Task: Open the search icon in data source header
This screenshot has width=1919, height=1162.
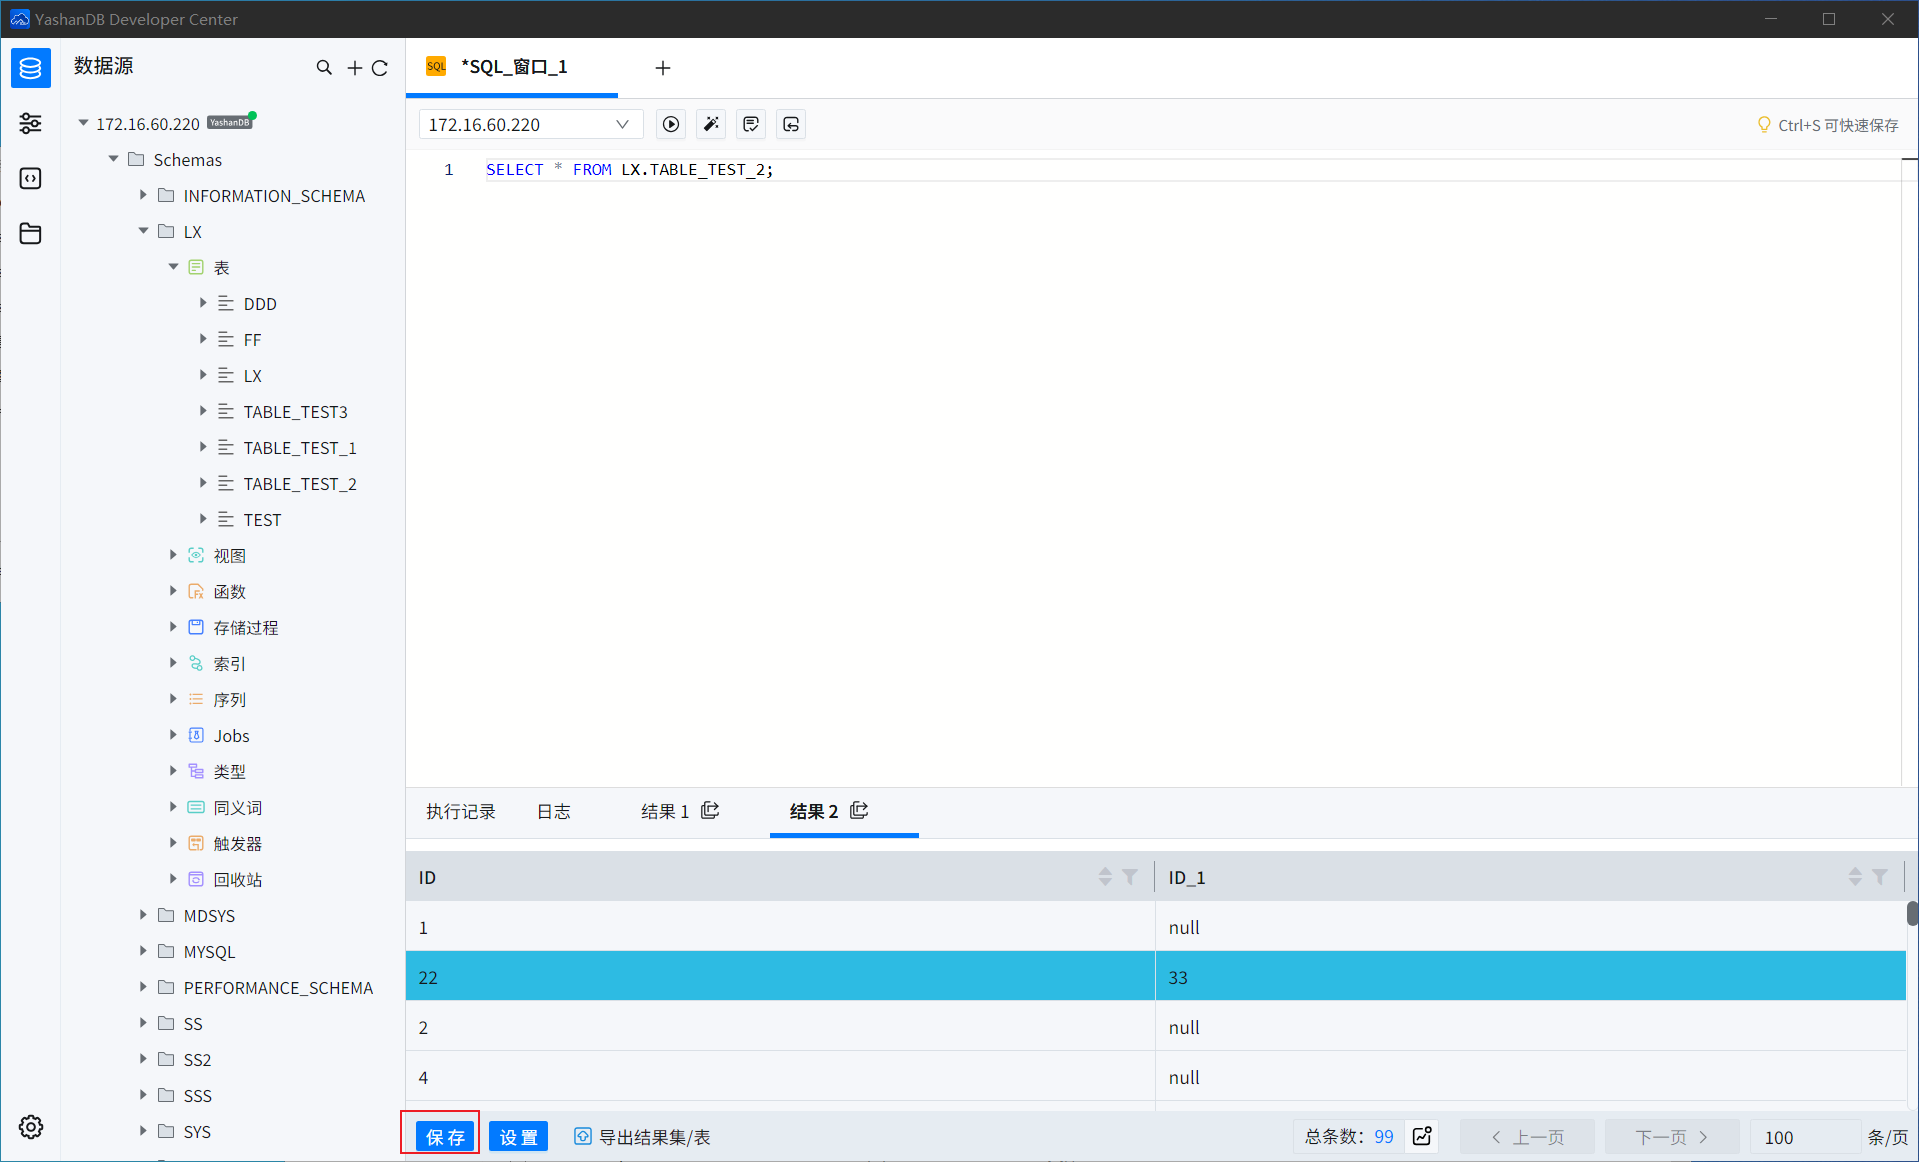Action: [x=324, y=68]
